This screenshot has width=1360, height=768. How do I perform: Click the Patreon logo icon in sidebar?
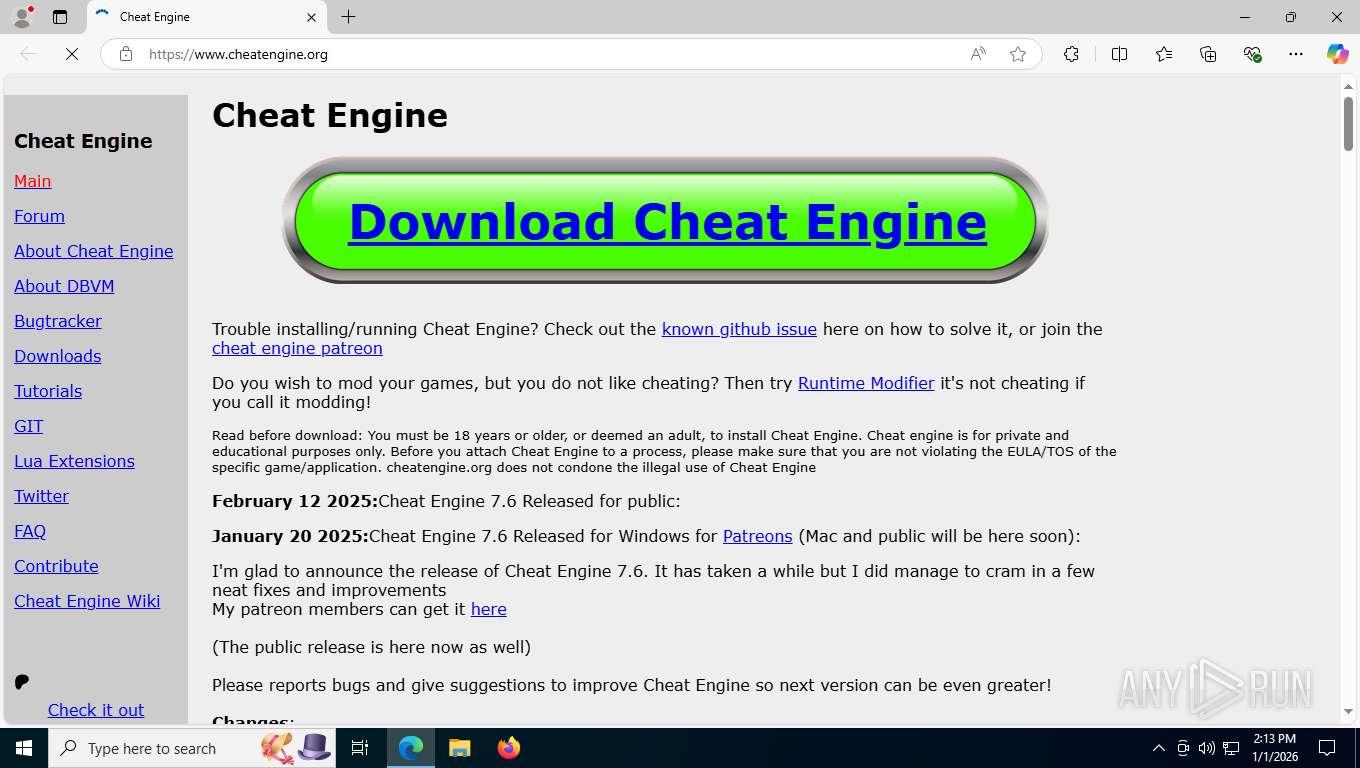[22, 682]
